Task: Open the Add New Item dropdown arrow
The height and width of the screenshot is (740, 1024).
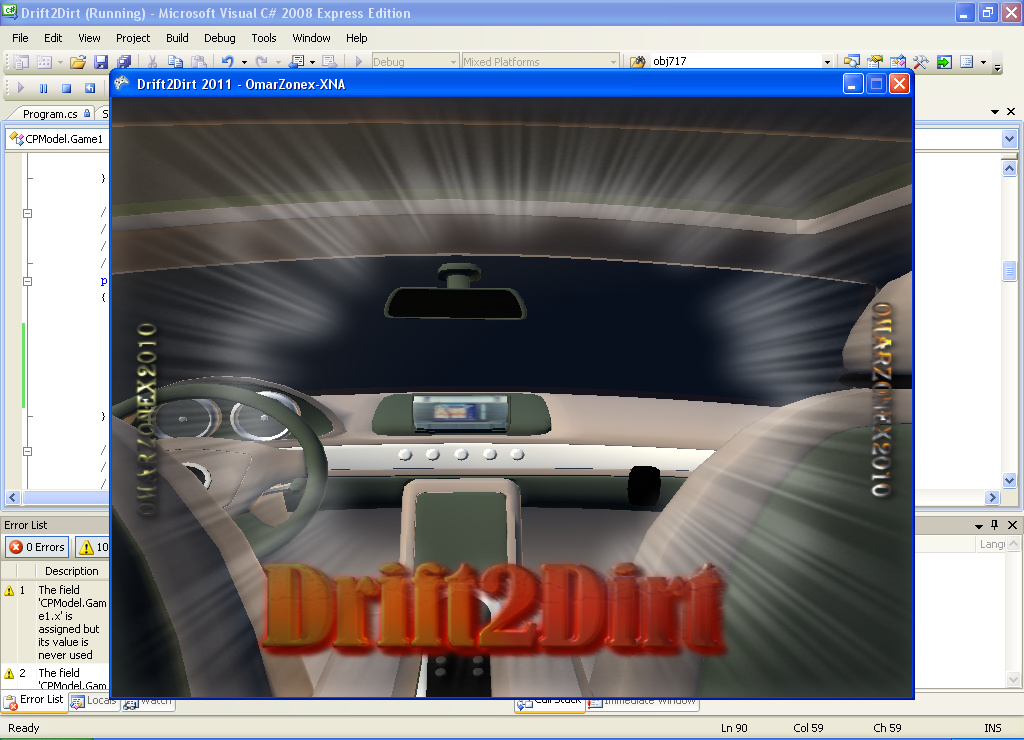Action: (x=60, y=62)
